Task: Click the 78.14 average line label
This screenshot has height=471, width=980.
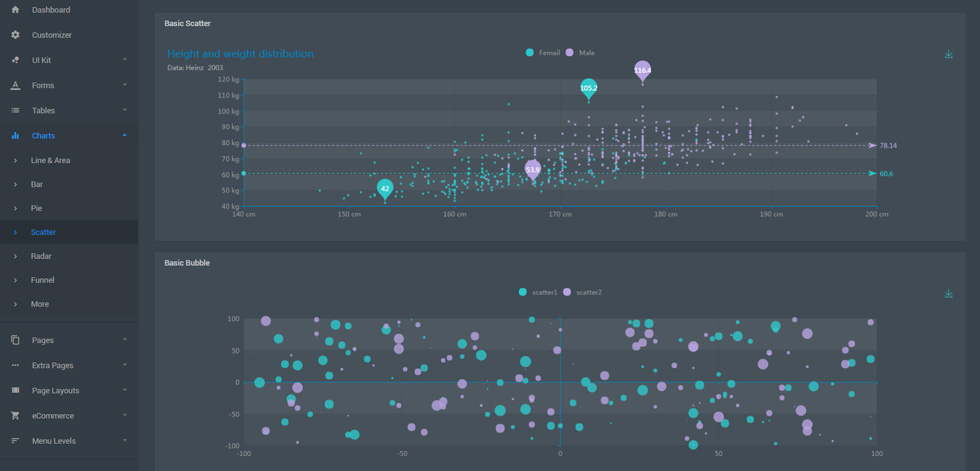Action: 888,146
